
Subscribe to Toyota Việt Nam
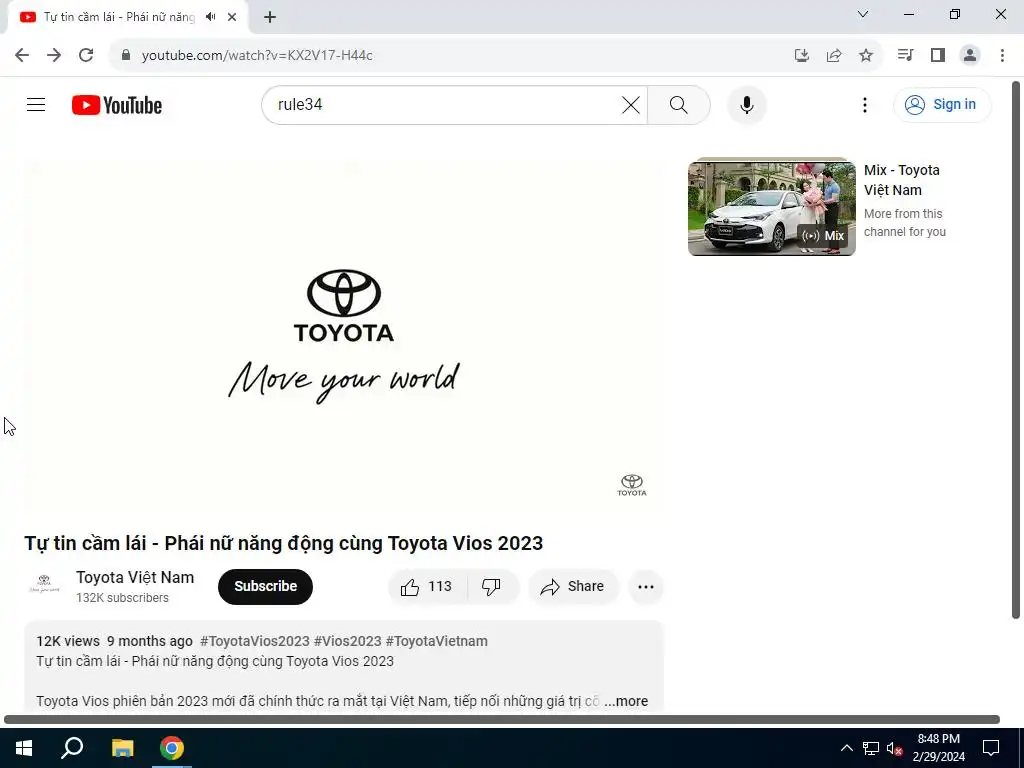click(x=265, y=586)
